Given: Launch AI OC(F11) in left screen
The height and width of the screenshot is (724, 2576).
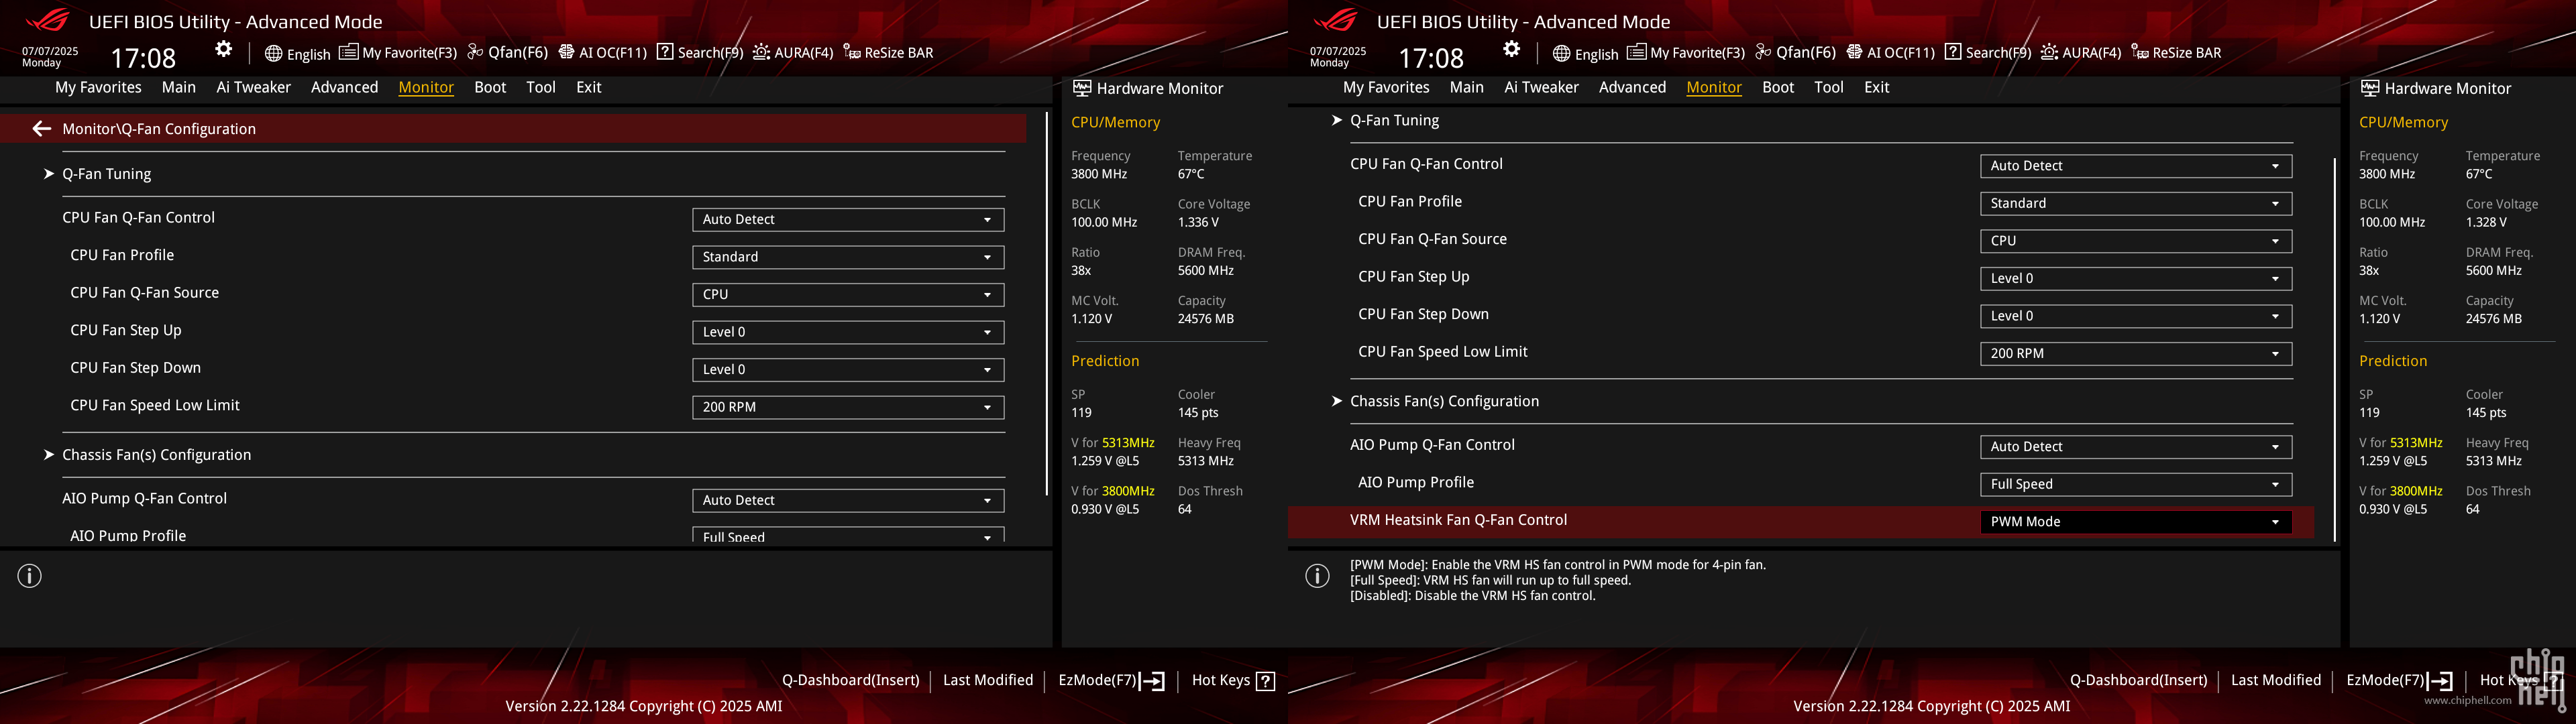Looking at the screenshot, I should [602, 53].
